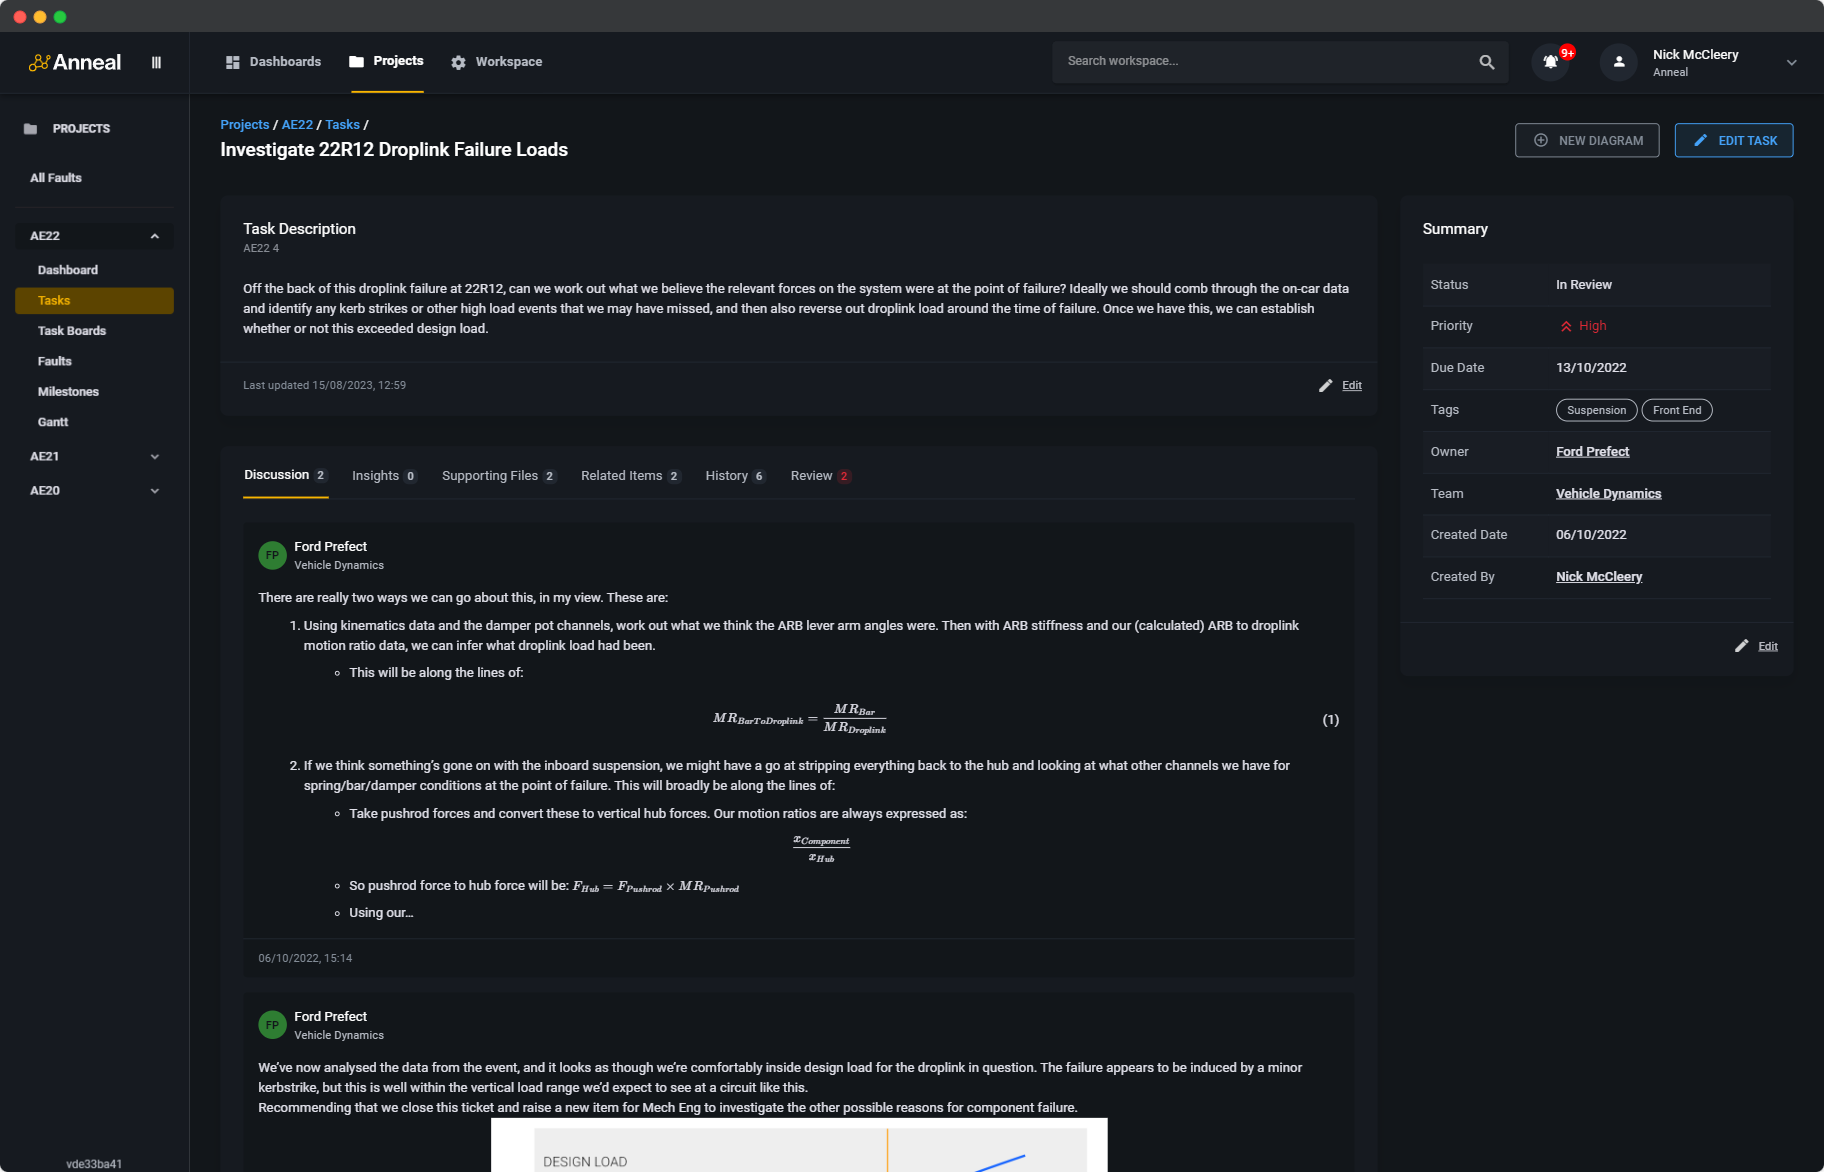Image resolution: width=1824 pixels, height=1172 pixels.
Task: Click the AE22 breadcrumb link
Action: tap(297, 124)
